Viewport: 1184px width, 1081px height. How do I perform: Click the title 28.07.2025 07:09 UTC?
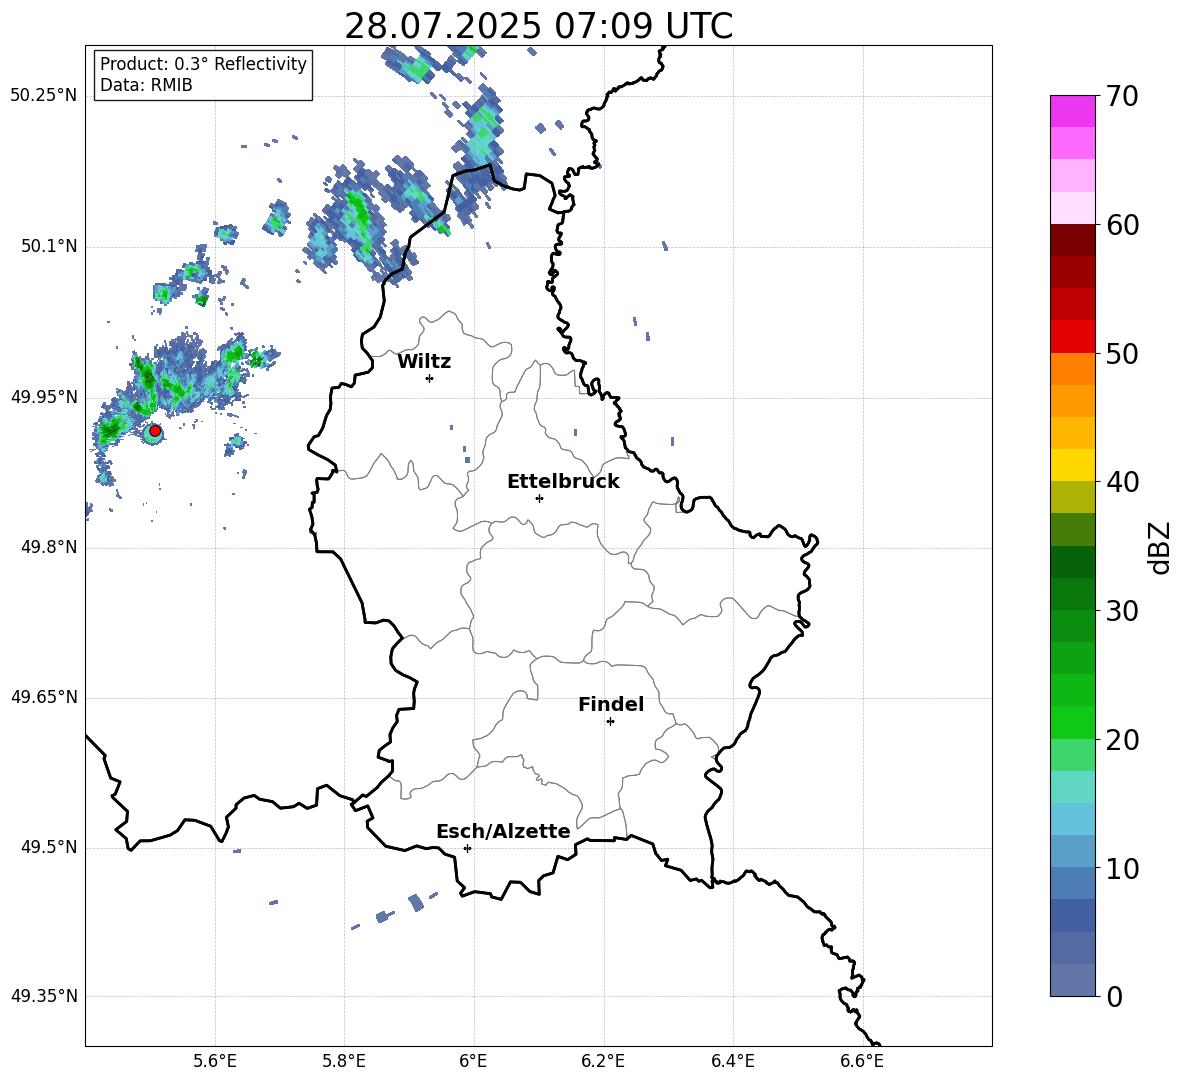pos(538,26)
